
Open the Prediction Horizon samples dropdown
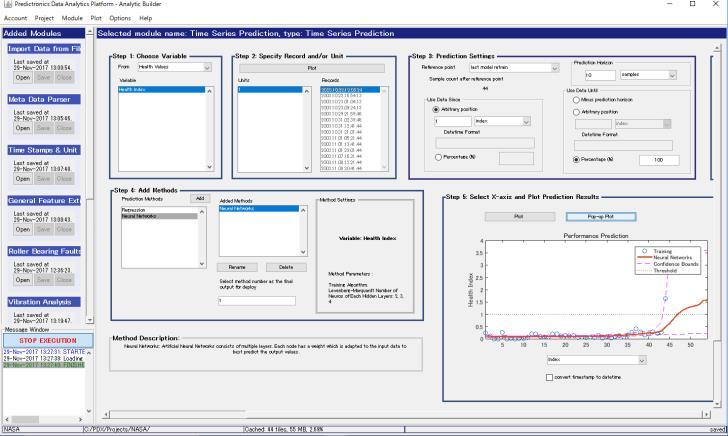[x=672, y=74]
